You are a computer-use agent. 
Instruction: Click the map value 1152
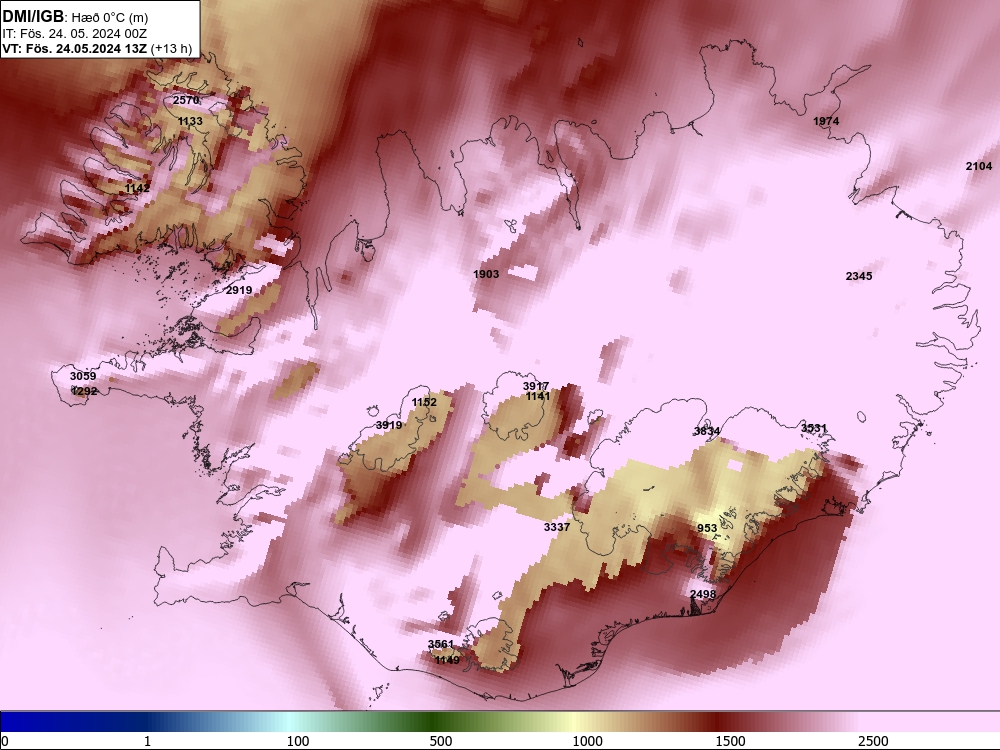(x=424, y=402)
